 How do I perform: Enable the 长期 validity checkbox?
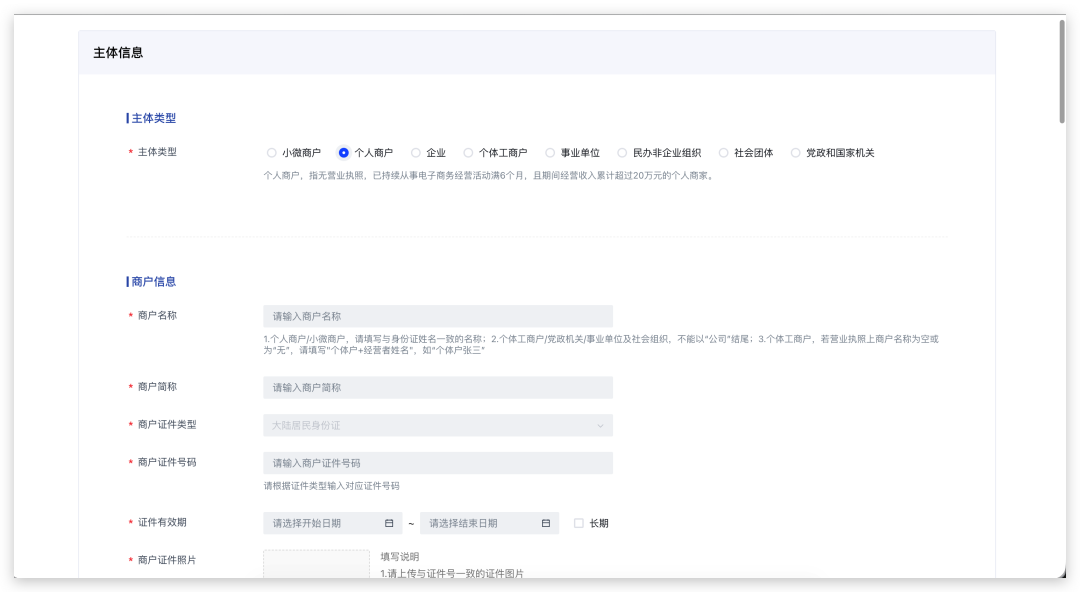[x=579, y=523]
